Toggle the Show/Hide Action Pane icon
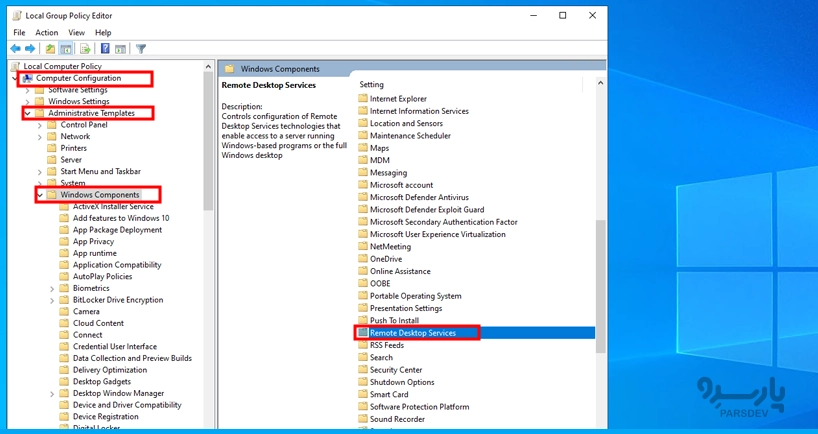This screenshot has height=434, width=818. (x=121, y=48)
